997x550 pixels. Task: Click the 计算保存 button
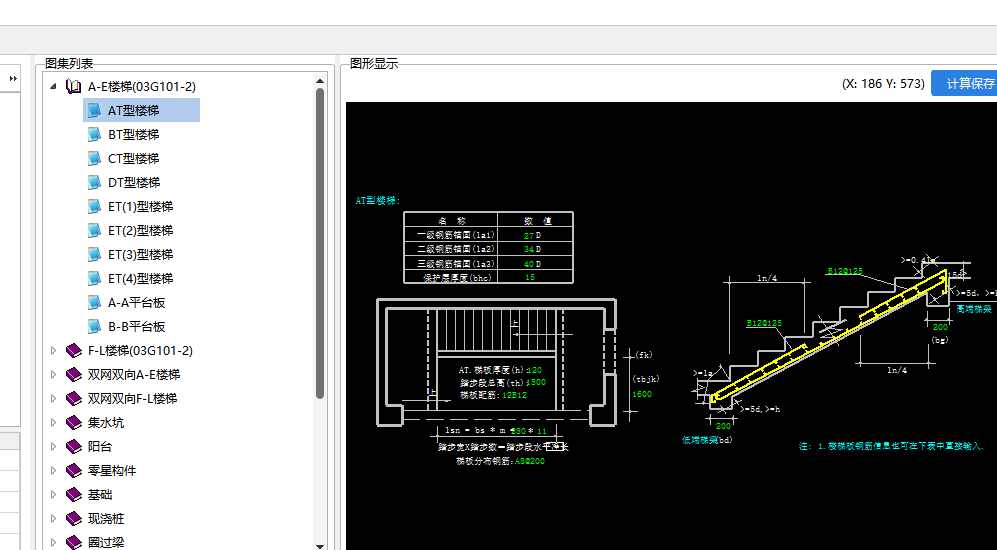tap(965, 83)
